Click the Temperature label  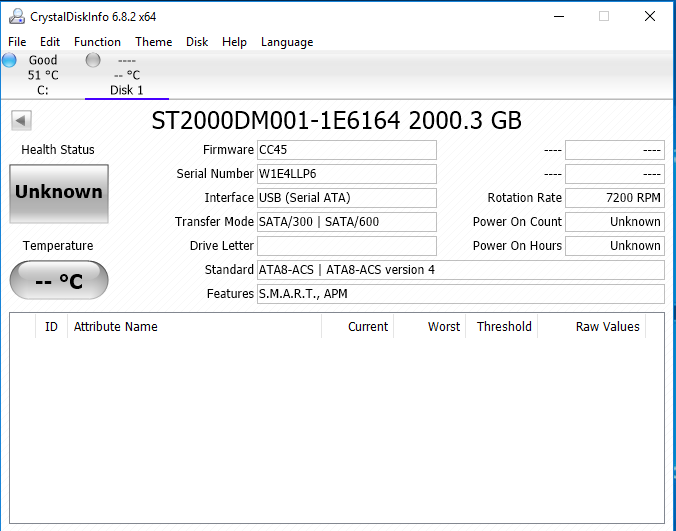tap(58, 246)
